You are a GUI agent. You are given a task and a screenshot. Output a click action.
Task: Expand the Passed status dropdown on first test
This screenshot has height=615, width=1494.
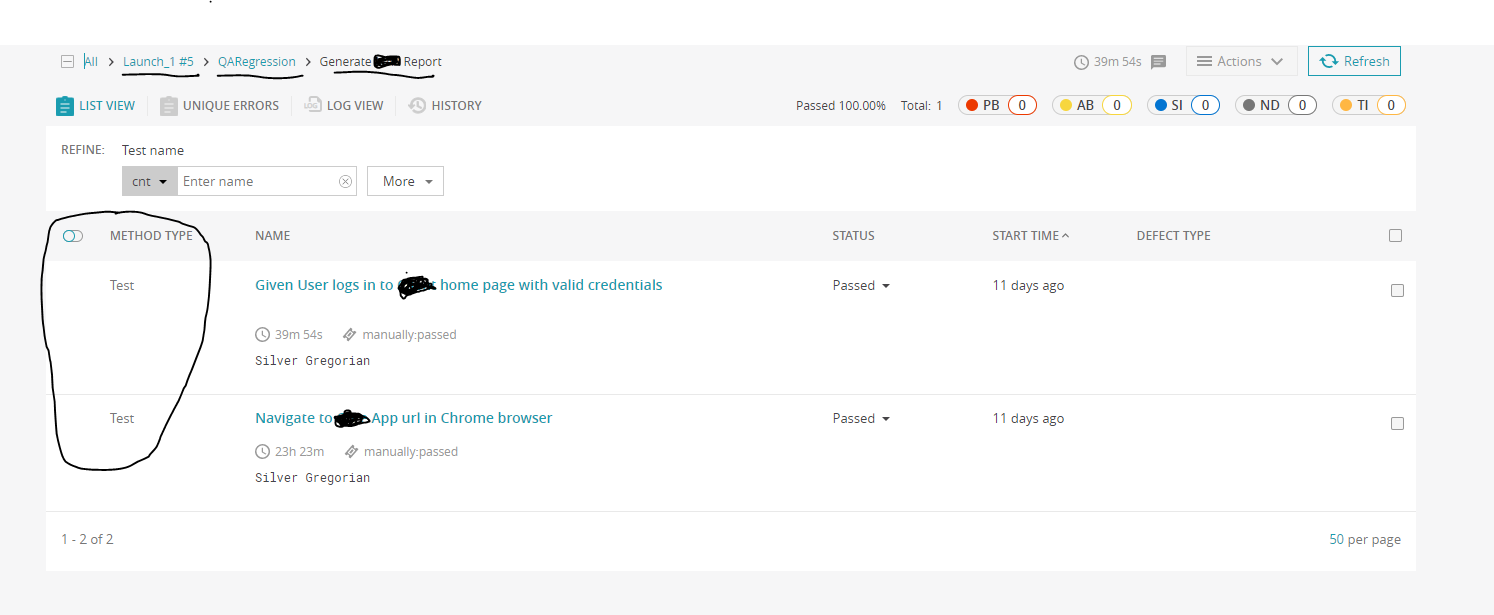coord(861,285)
